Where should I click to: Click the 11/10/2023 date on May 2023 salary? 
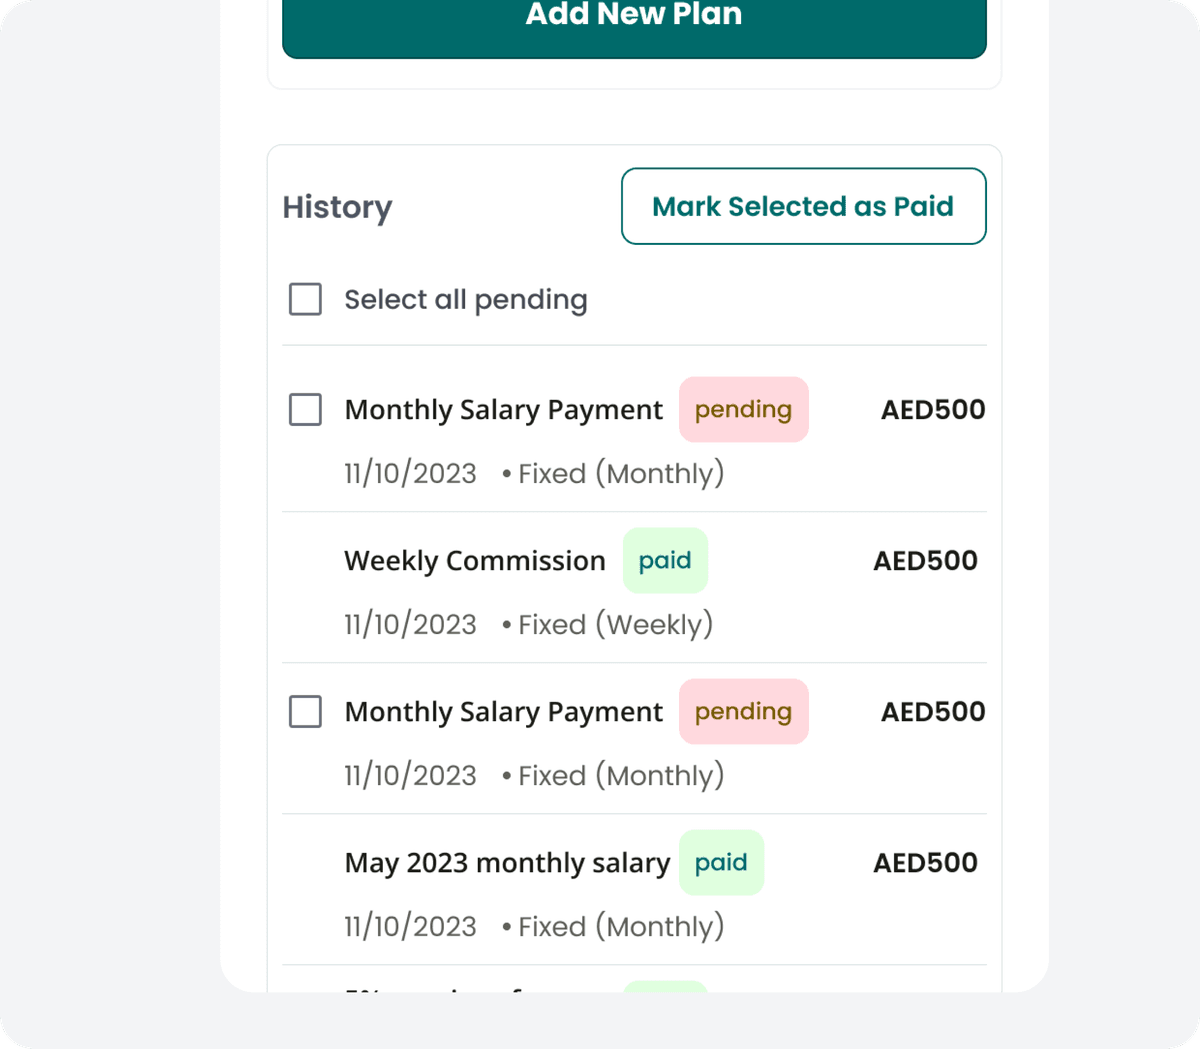tap(410, 926)
